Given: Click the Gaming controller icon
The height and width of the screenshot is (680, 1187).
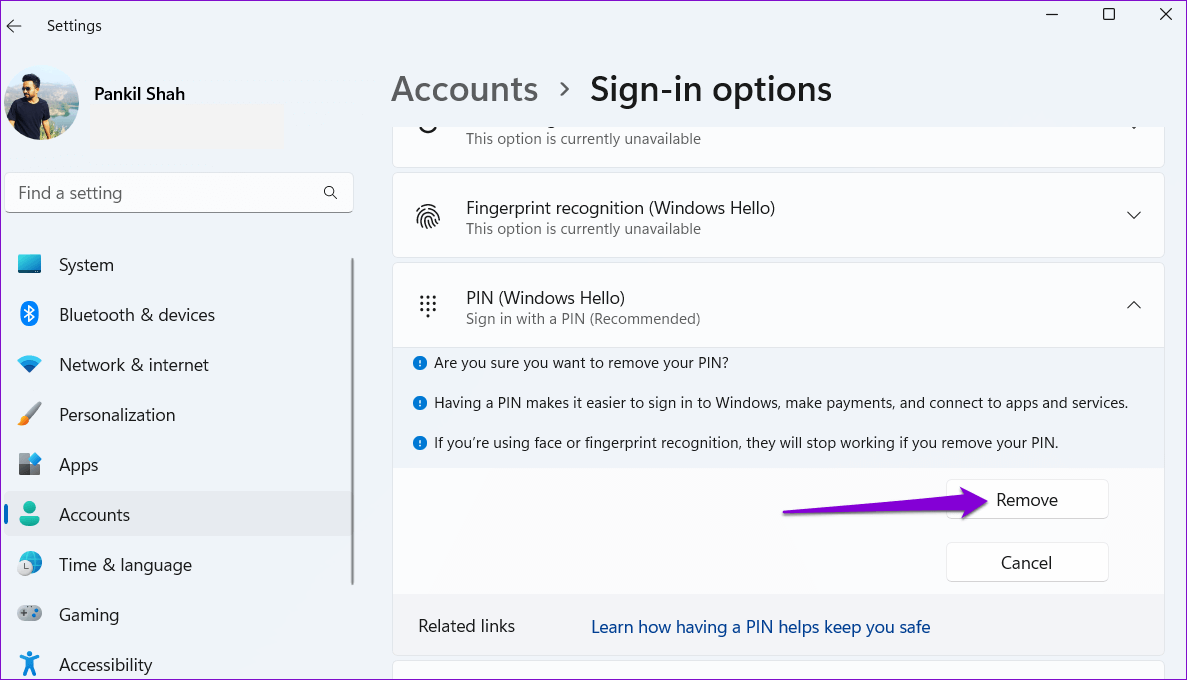Looking at the screenshot, I should point(30,613).
